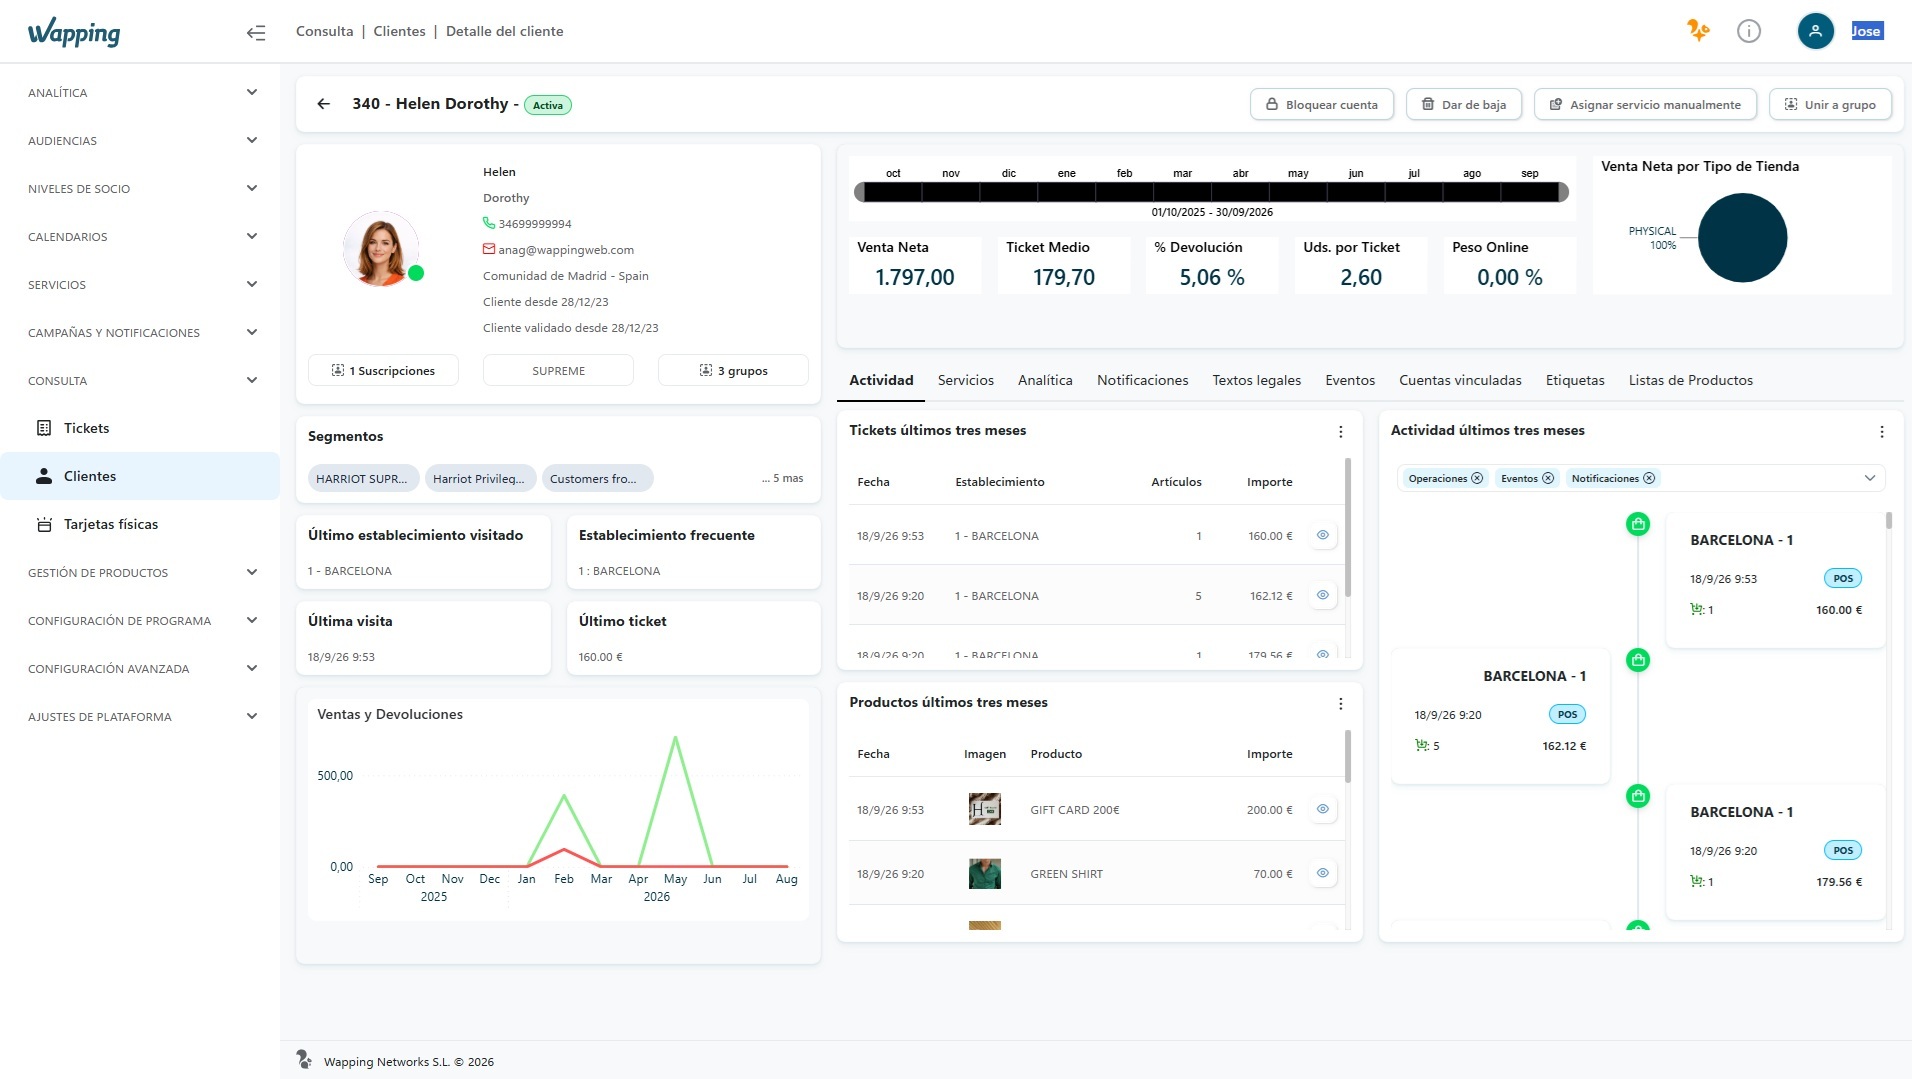
Task: Open the Cuentas vinculadas tab
Action: pyautogui.click(x=1460, y=381)
